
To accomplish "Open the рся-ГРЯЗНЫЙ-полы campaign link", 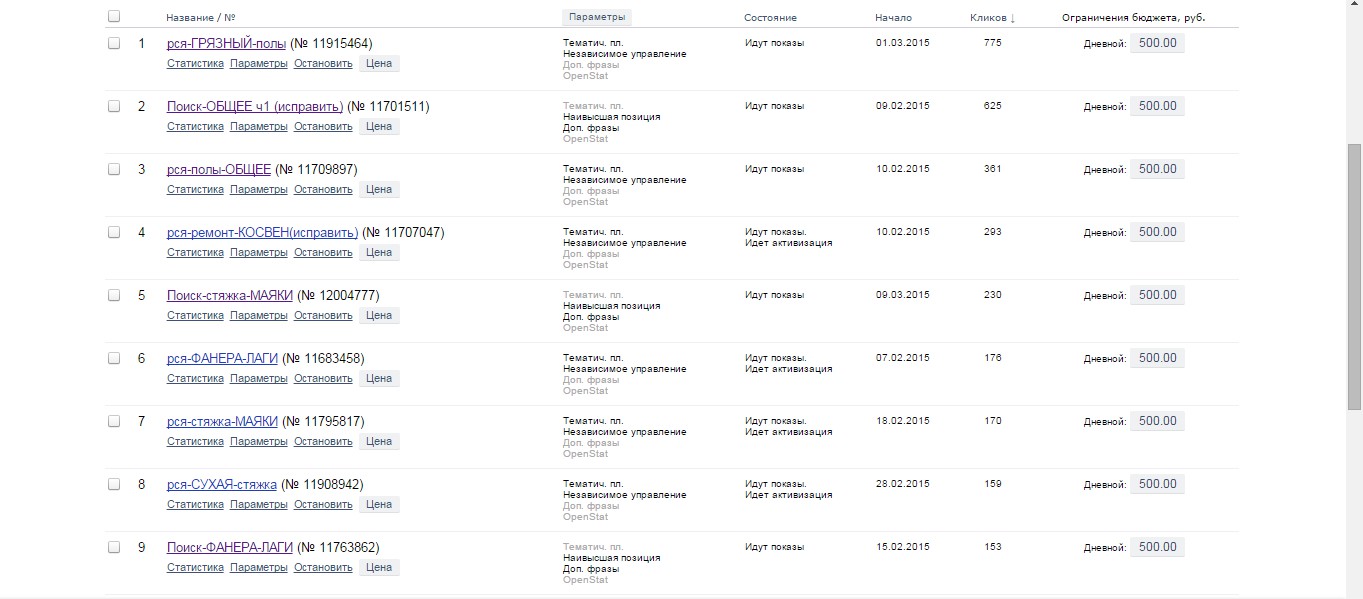I will pyautogui.click(x=227, y=43).
